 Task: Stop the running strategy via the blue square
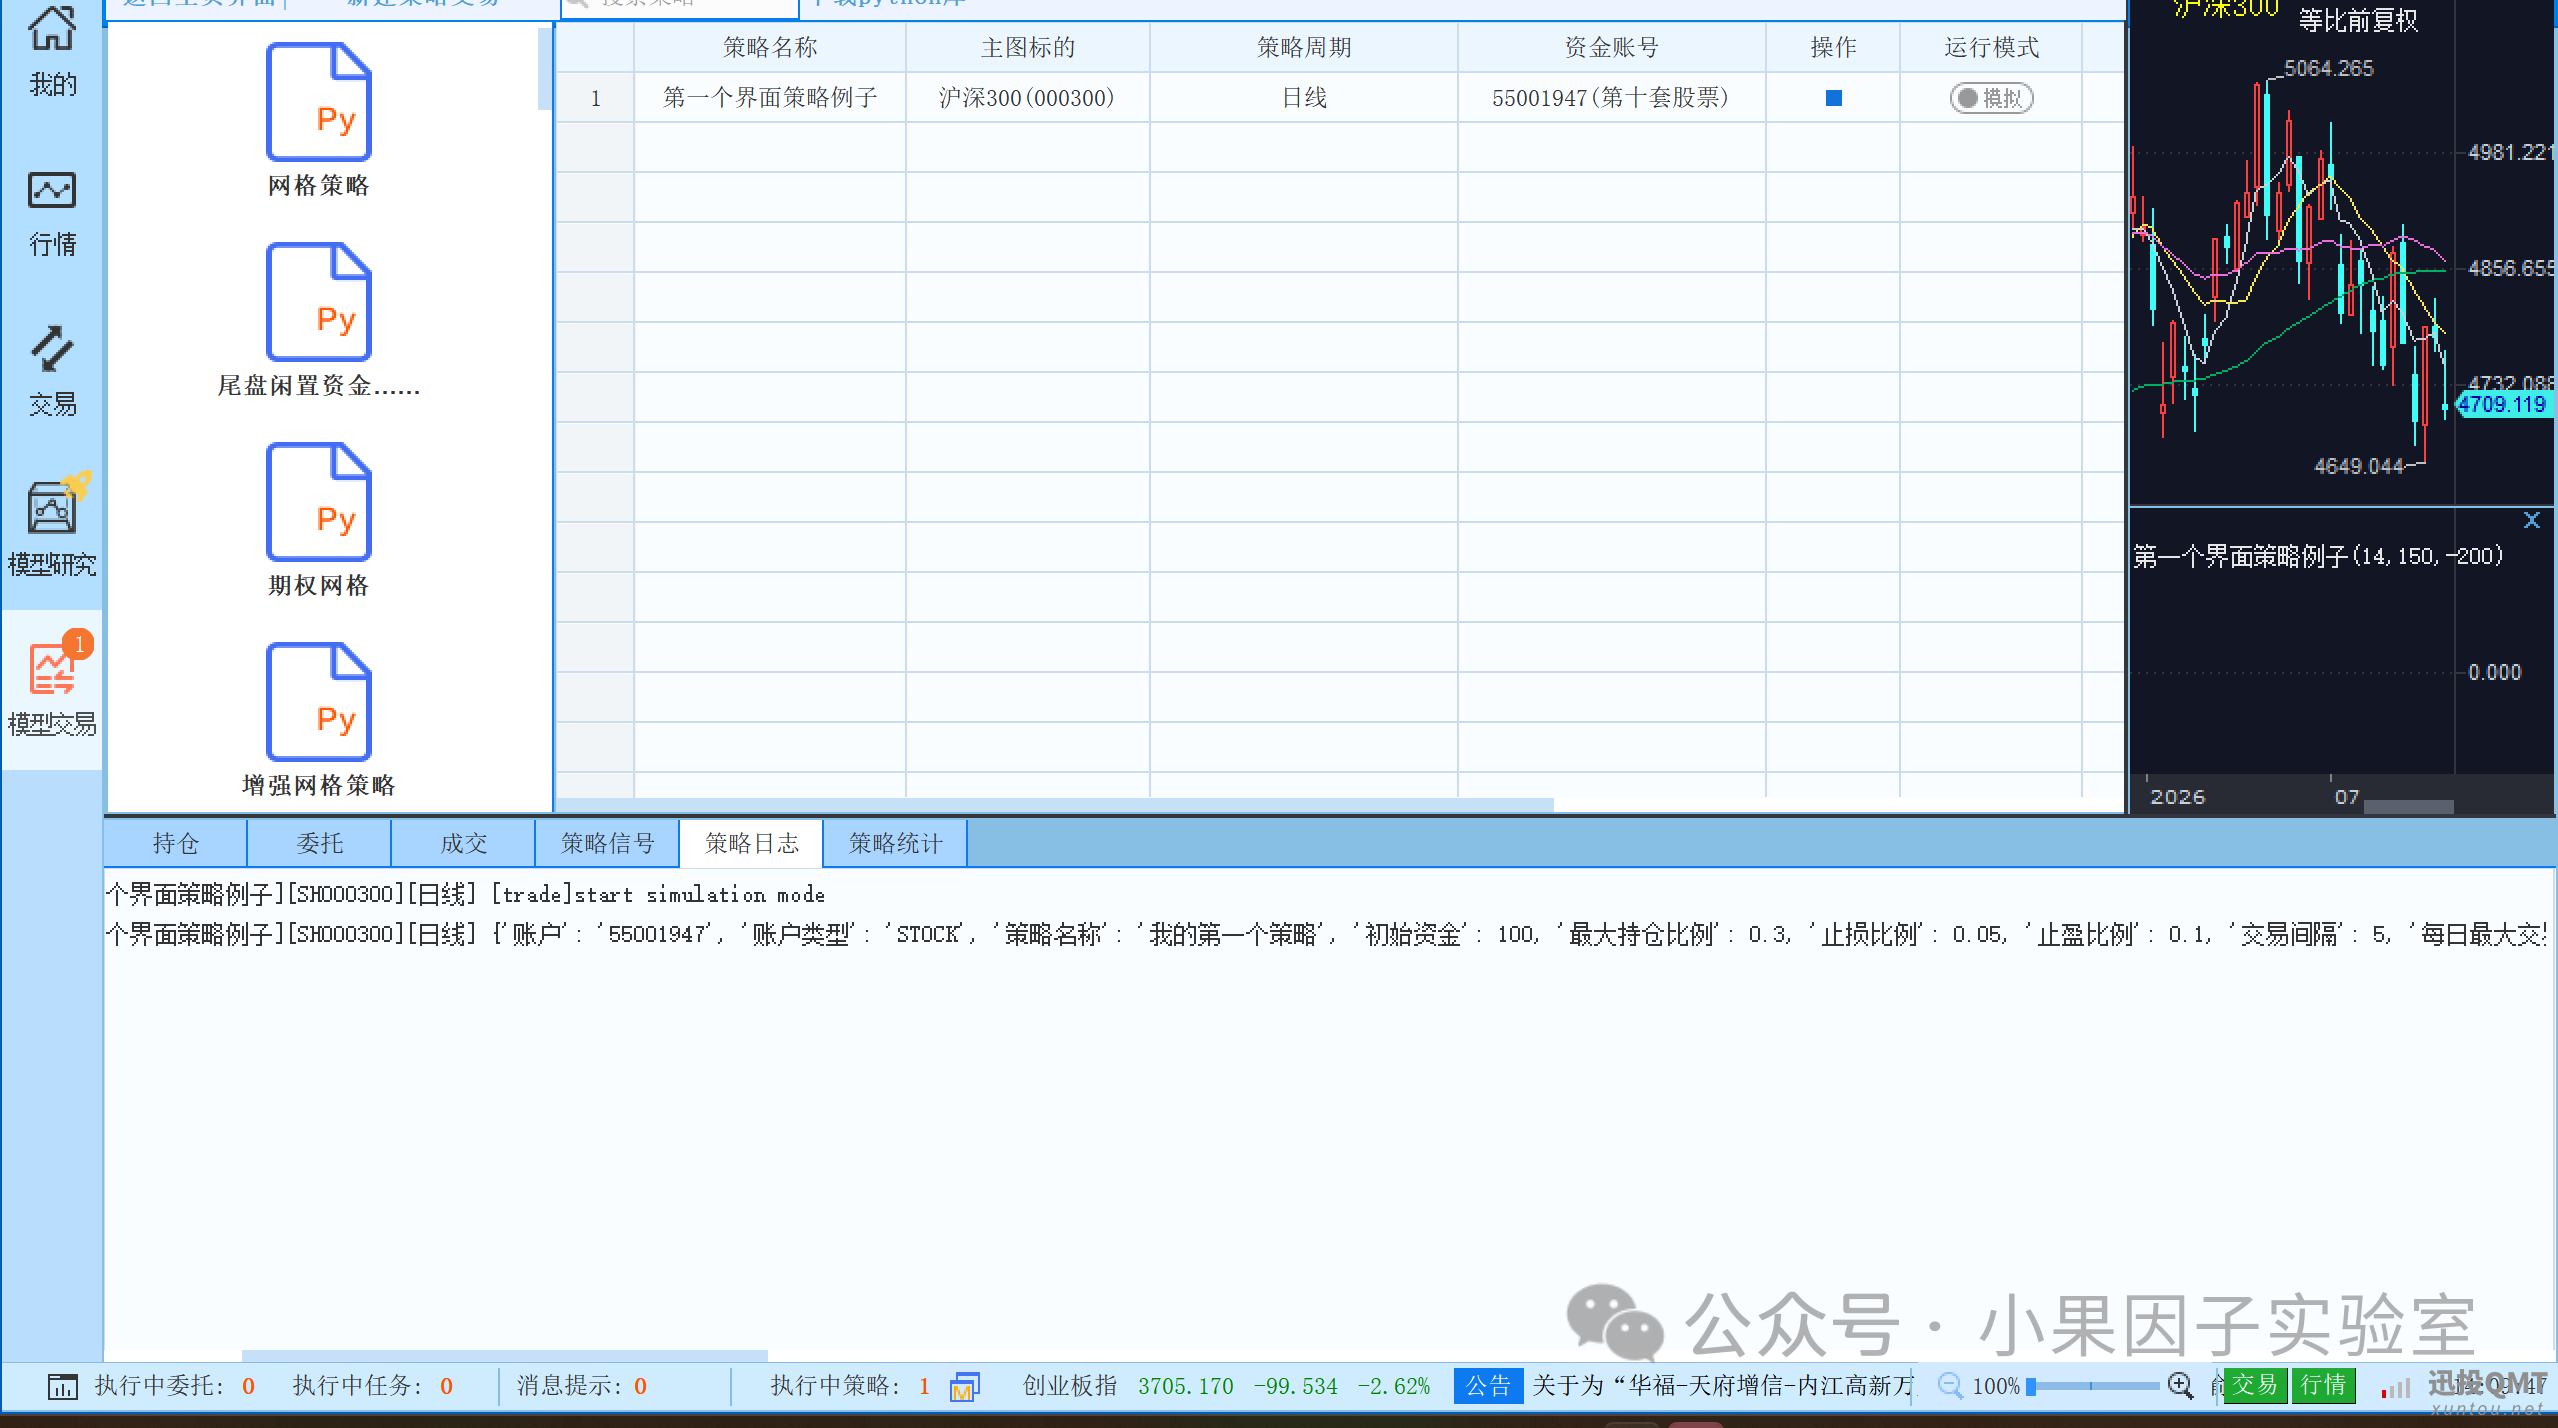[1833, 98]
